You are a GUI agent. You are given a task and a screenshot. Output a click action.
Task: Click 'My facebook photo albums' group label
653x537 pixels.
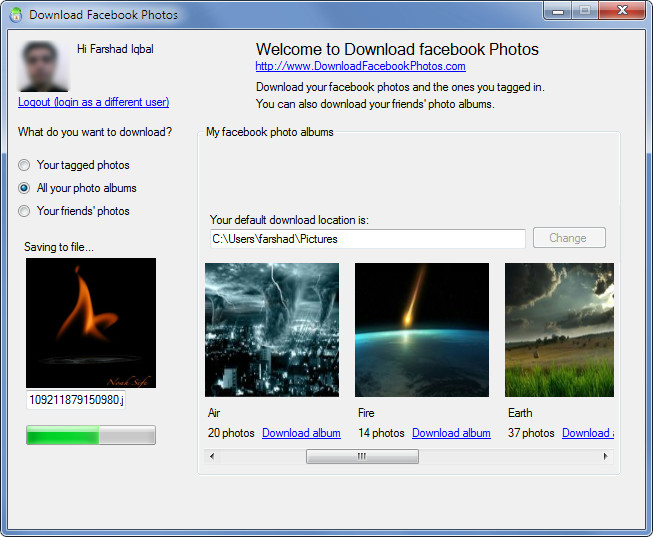coord(270,132)
